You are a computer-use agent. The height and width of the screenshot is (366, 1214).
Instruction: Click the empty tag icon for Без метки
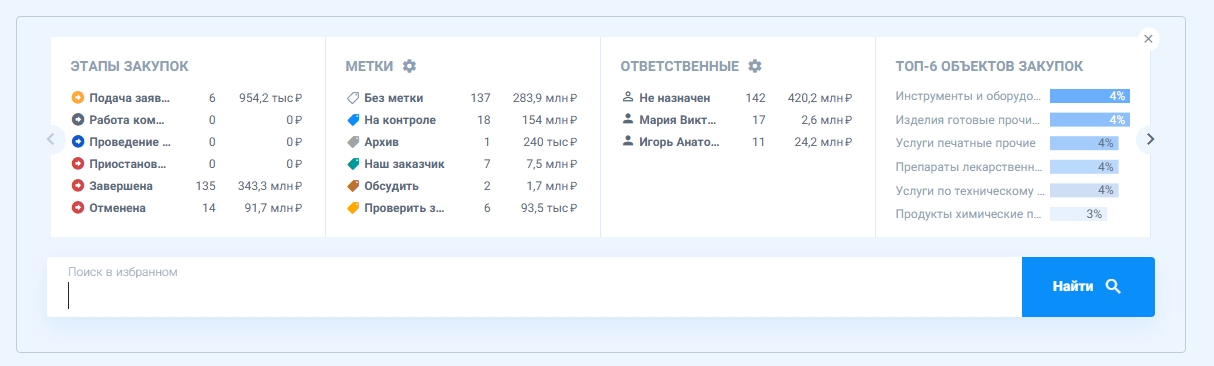coord(353,98)
